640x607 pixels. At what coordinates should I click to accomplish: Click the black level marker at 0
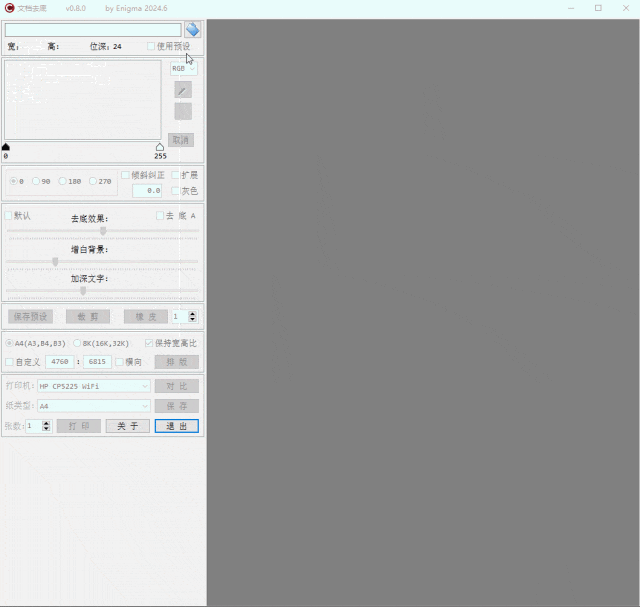tap(6, 147)
